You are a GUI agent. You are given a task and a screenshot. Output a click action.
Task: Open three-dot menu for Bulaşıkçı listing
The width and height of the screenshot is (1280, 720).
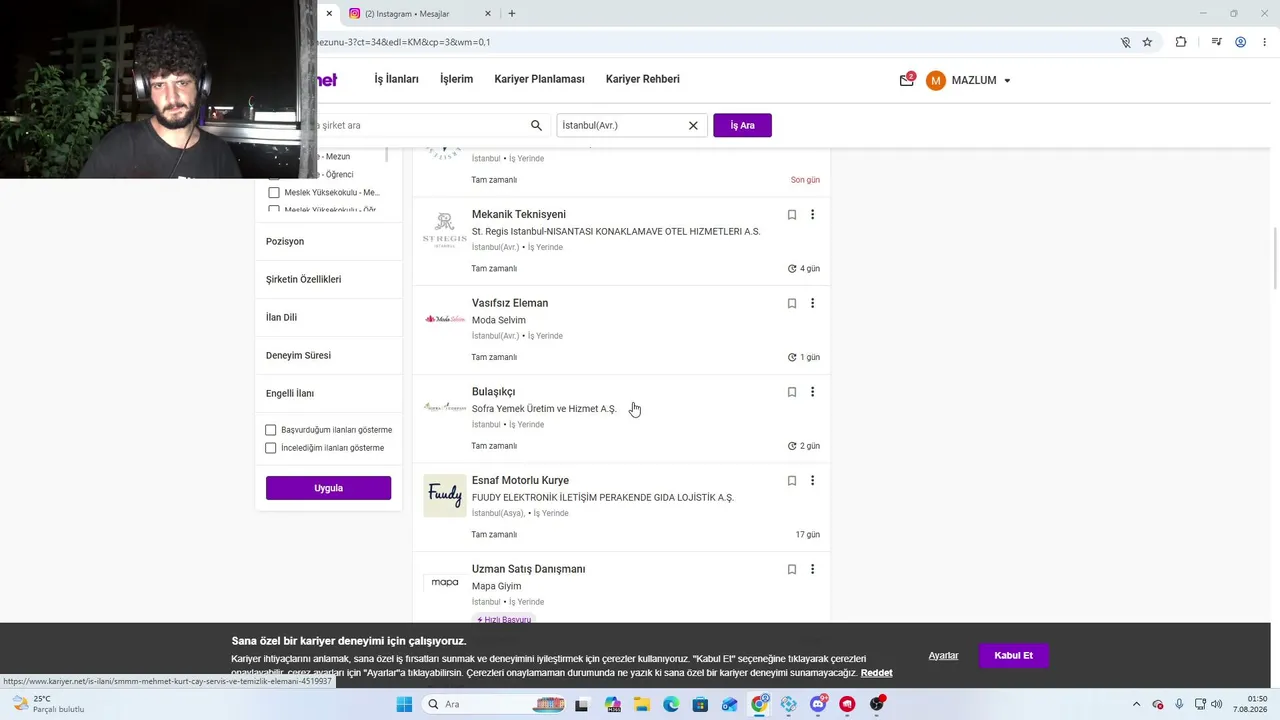tap(812, 392)
